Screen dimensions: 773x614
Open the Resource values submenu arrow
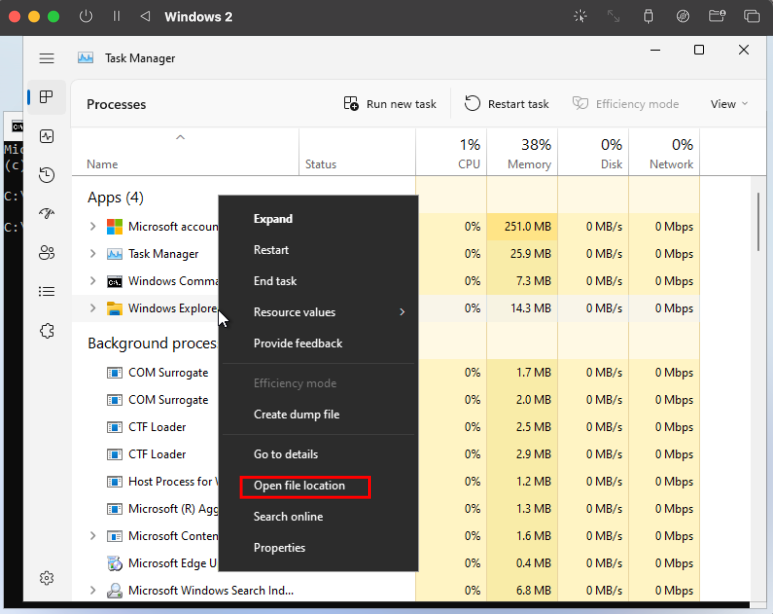[402, 312]
